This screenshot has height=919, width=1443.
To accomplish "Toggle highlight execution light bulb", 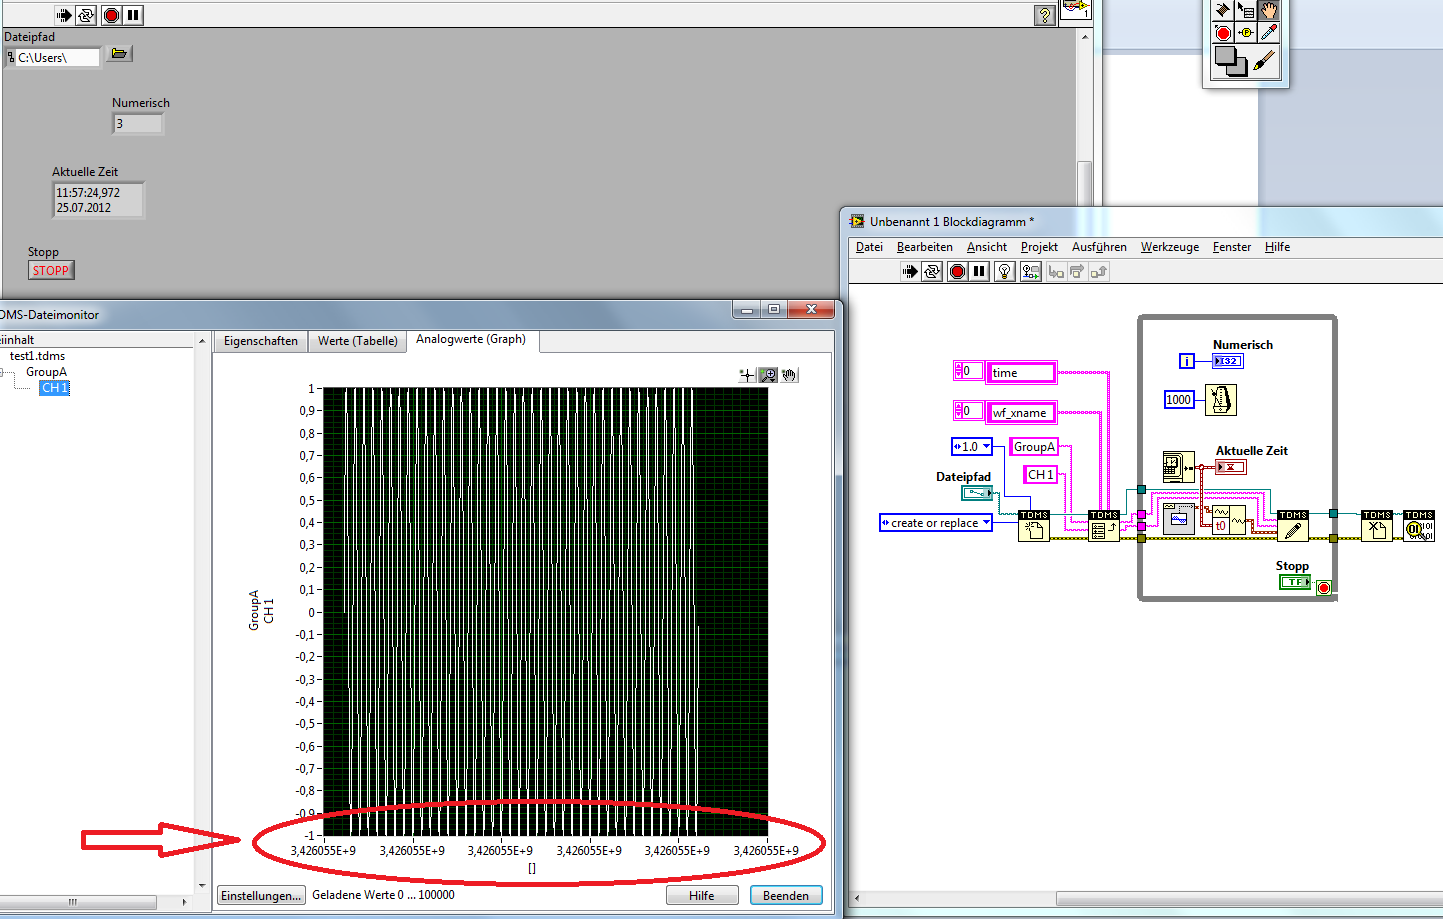I will click(x=1005, y=271).
